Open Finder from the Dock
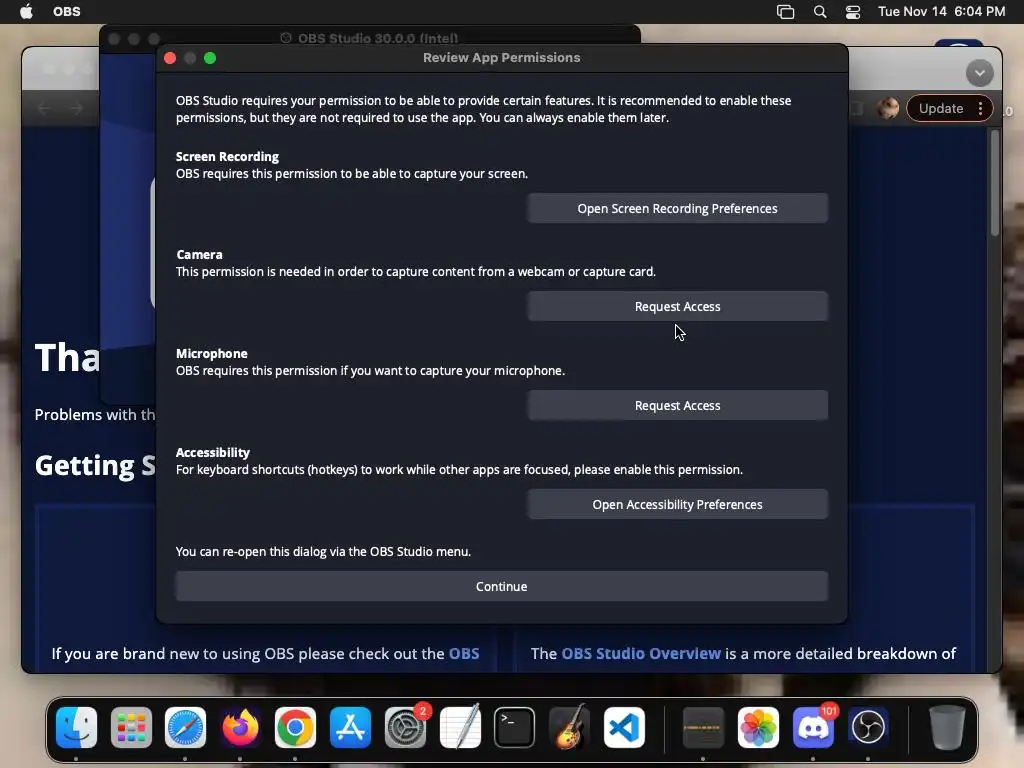 coord(76,727)
